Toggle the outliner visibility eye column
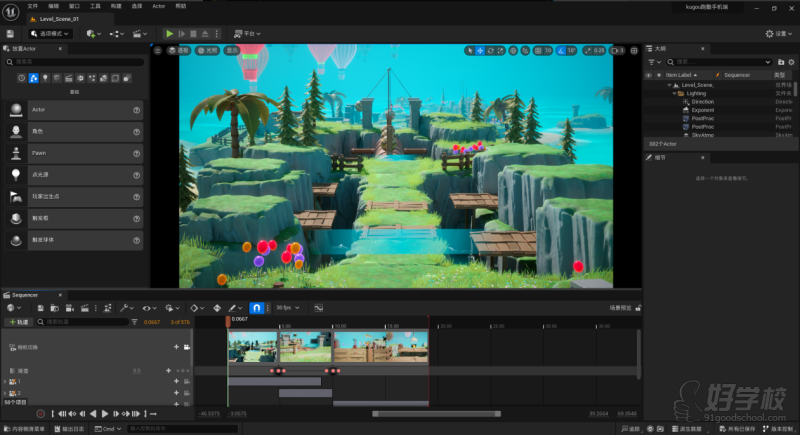800x435 pixels. point(648,75)
